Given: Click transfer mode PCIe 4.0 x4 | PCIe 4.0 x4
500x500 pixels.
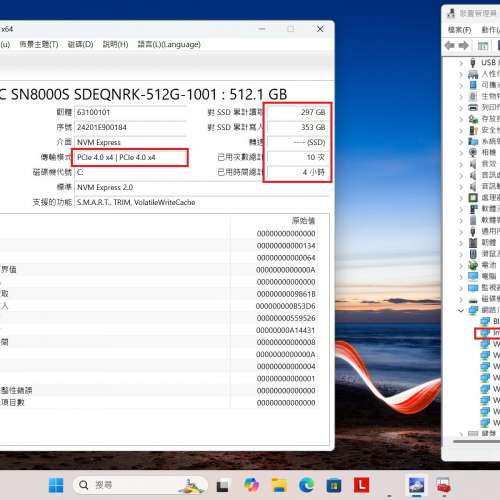Looking at the screenshot, I should 116,157.
